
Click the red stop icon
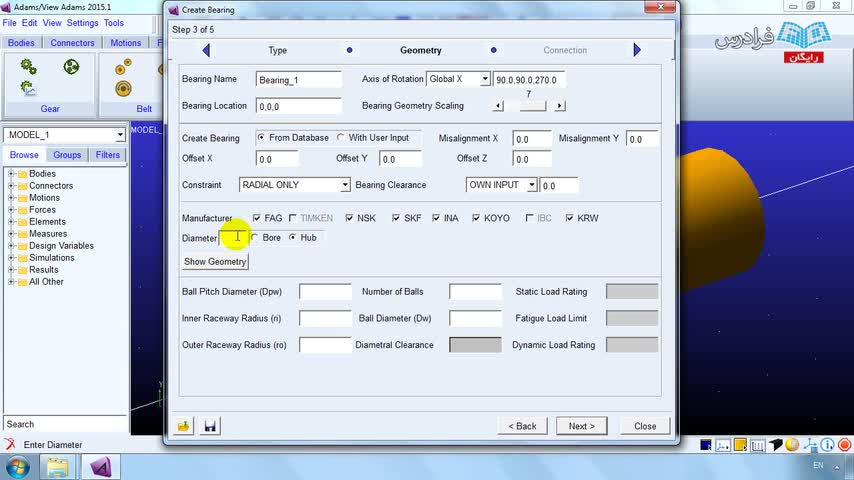point(844,445)
